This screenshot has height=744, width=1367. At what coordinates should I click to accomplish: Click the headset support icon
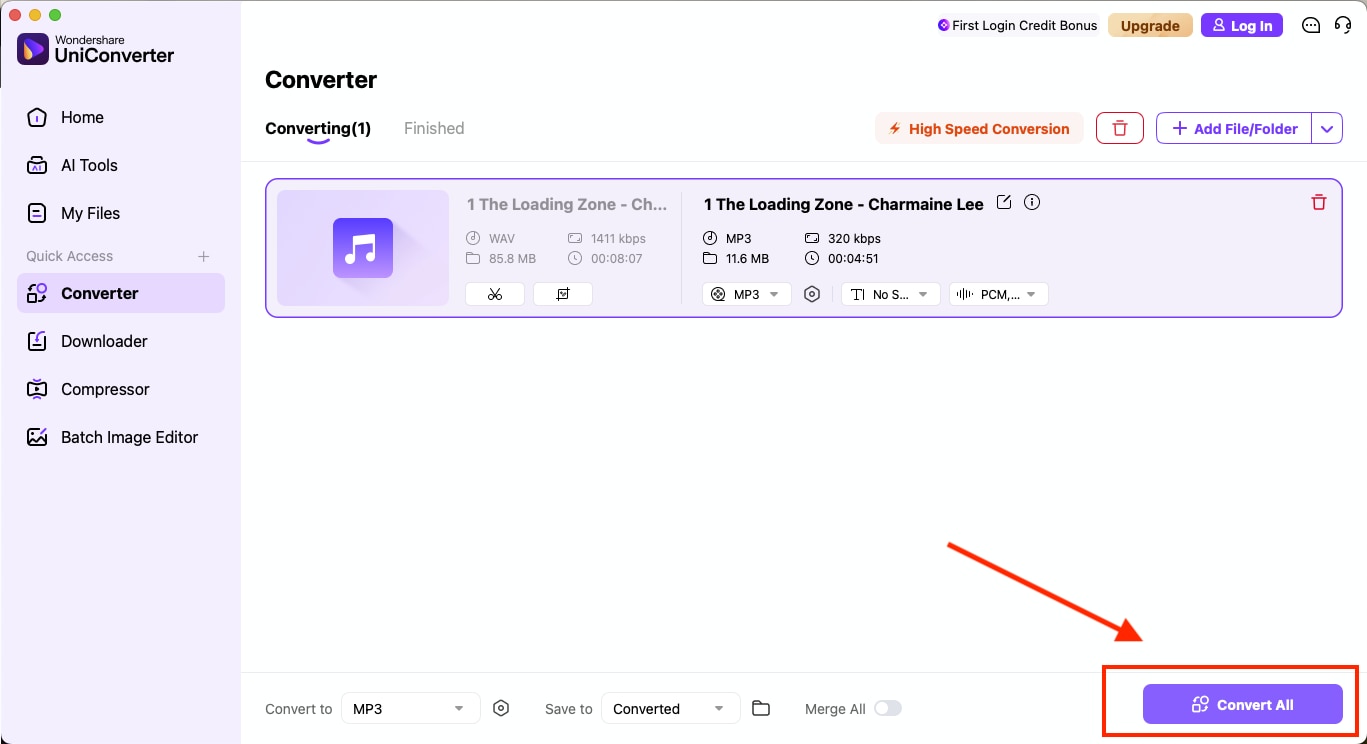(x=1343, y=25)
